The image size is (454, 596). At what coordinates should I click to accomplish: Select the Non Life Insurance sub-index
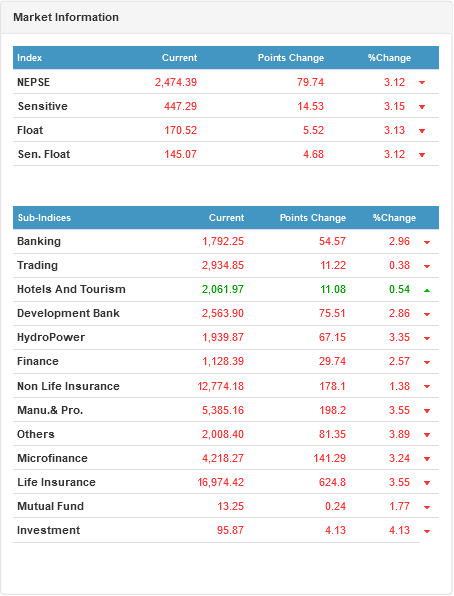tap(68, 386)
